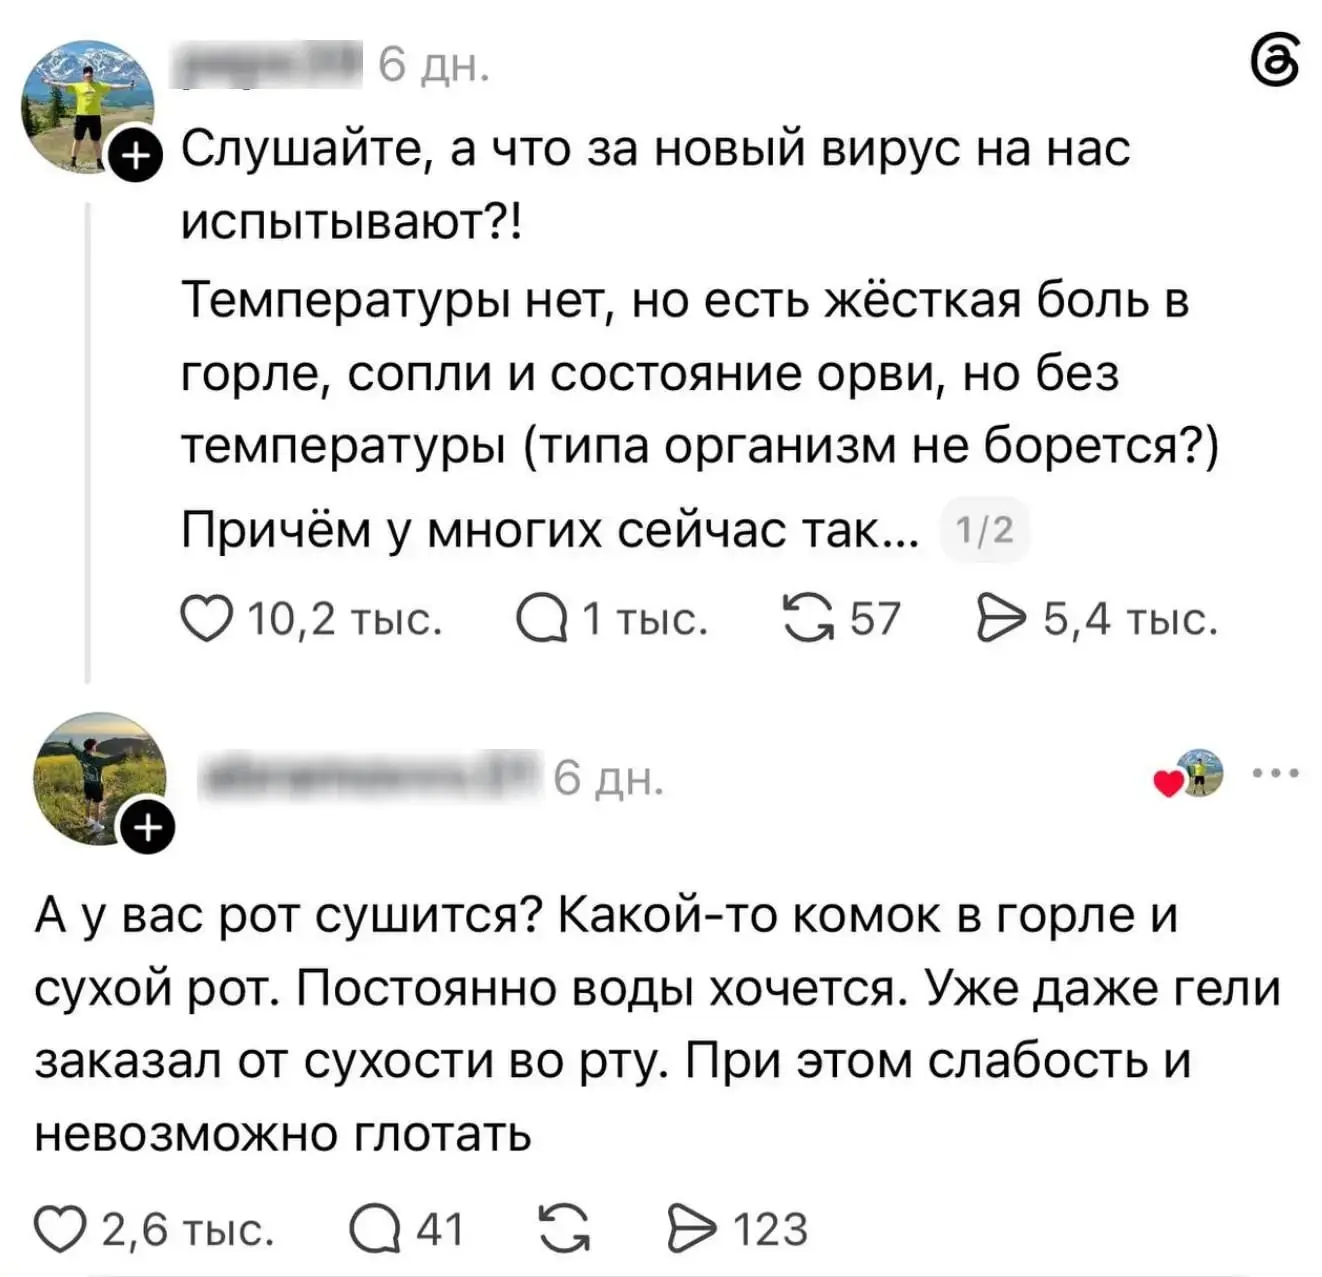Open the reply text about сухой рот
The image size is (1322, 1277).
[657, 1025]
